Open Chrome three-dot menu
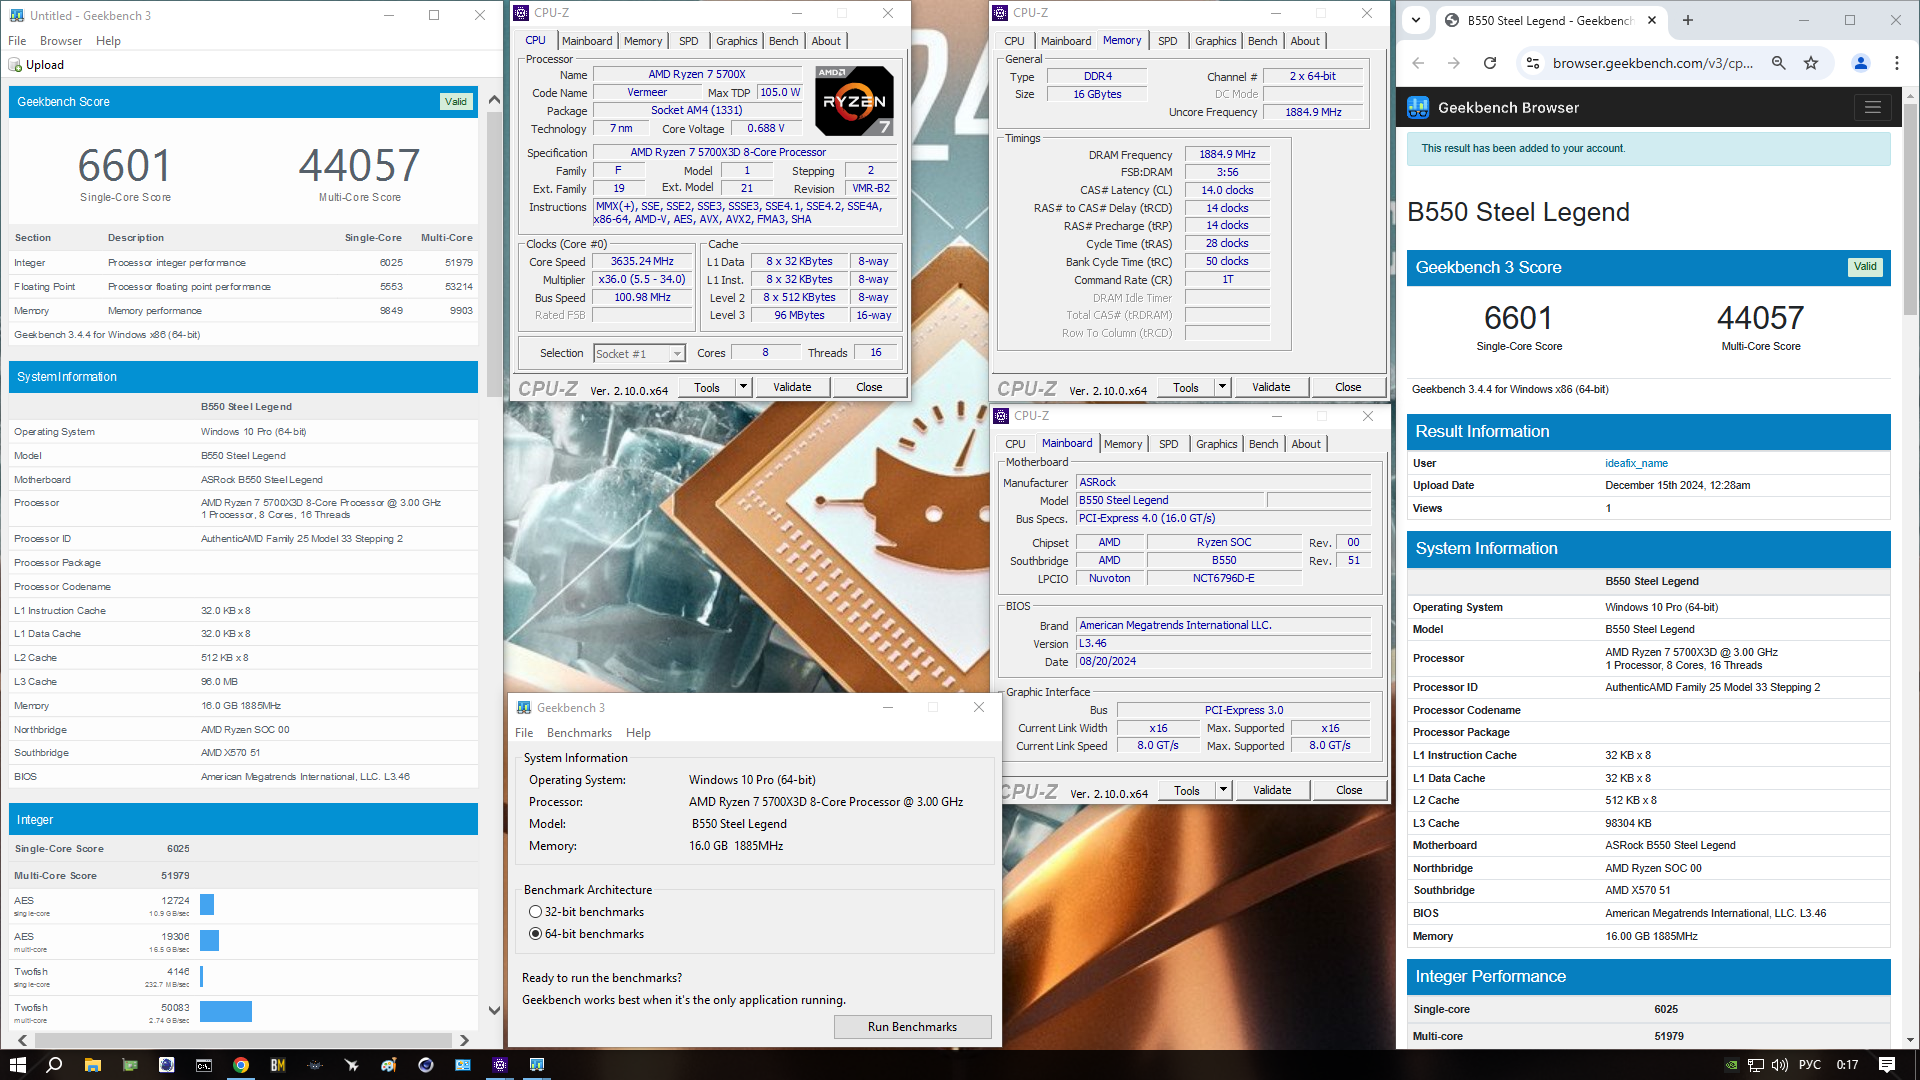The image size is (1920, 1080). click(1897, 63)
